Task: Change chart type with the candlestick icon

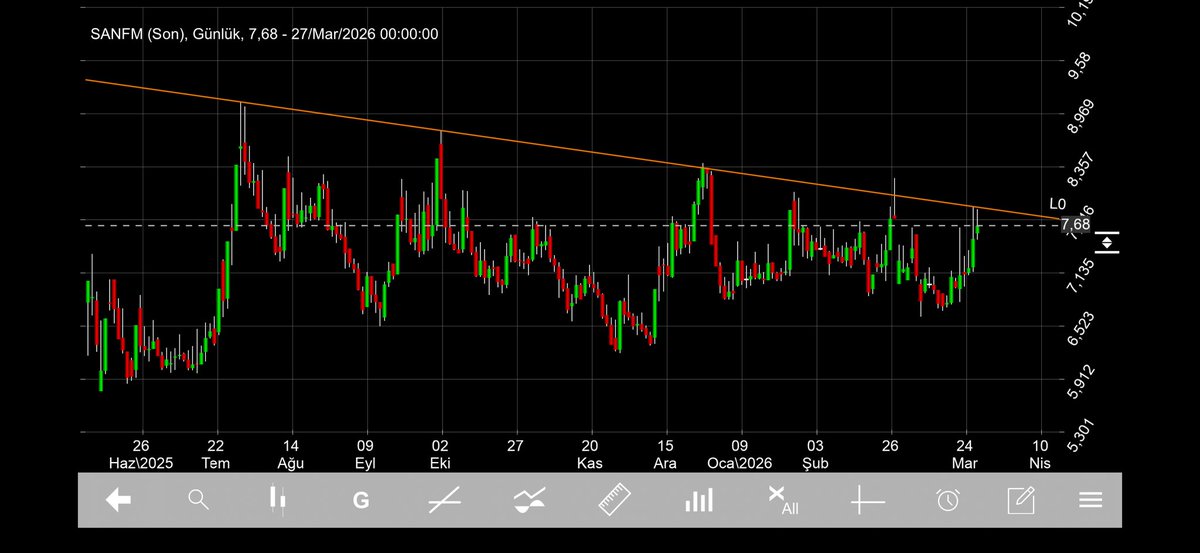Action: tap(280, 501)
